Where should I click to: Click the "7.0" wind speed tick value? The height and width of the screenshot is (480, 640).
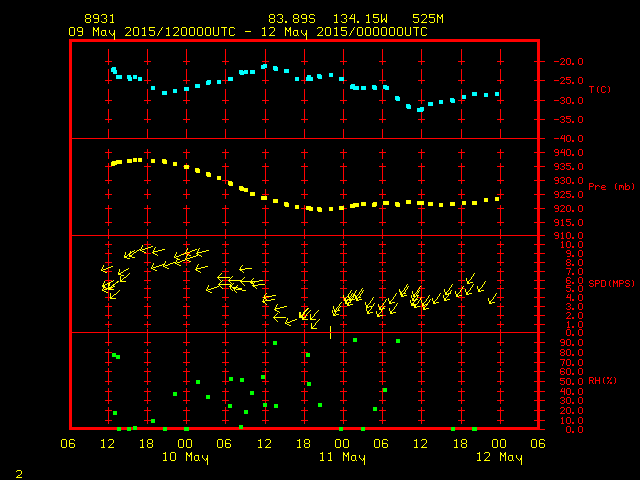coord(574,272)
